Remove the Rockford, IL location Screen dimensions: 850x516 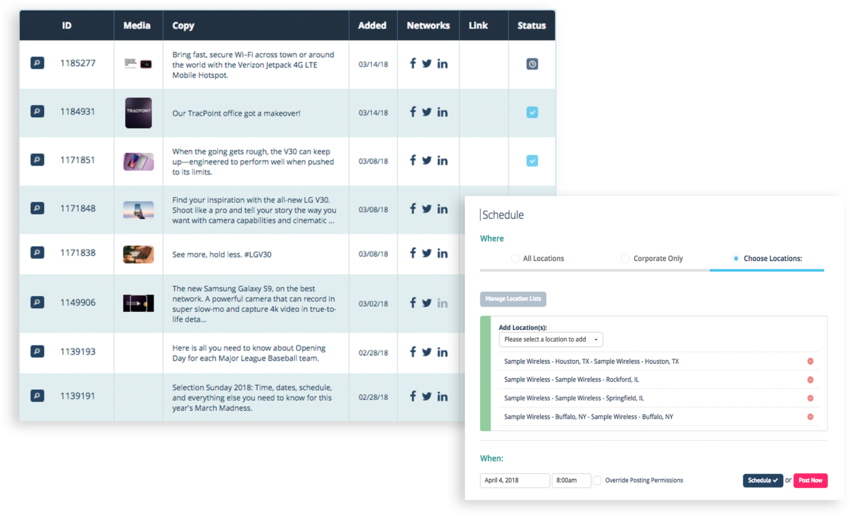coord(810,380)
